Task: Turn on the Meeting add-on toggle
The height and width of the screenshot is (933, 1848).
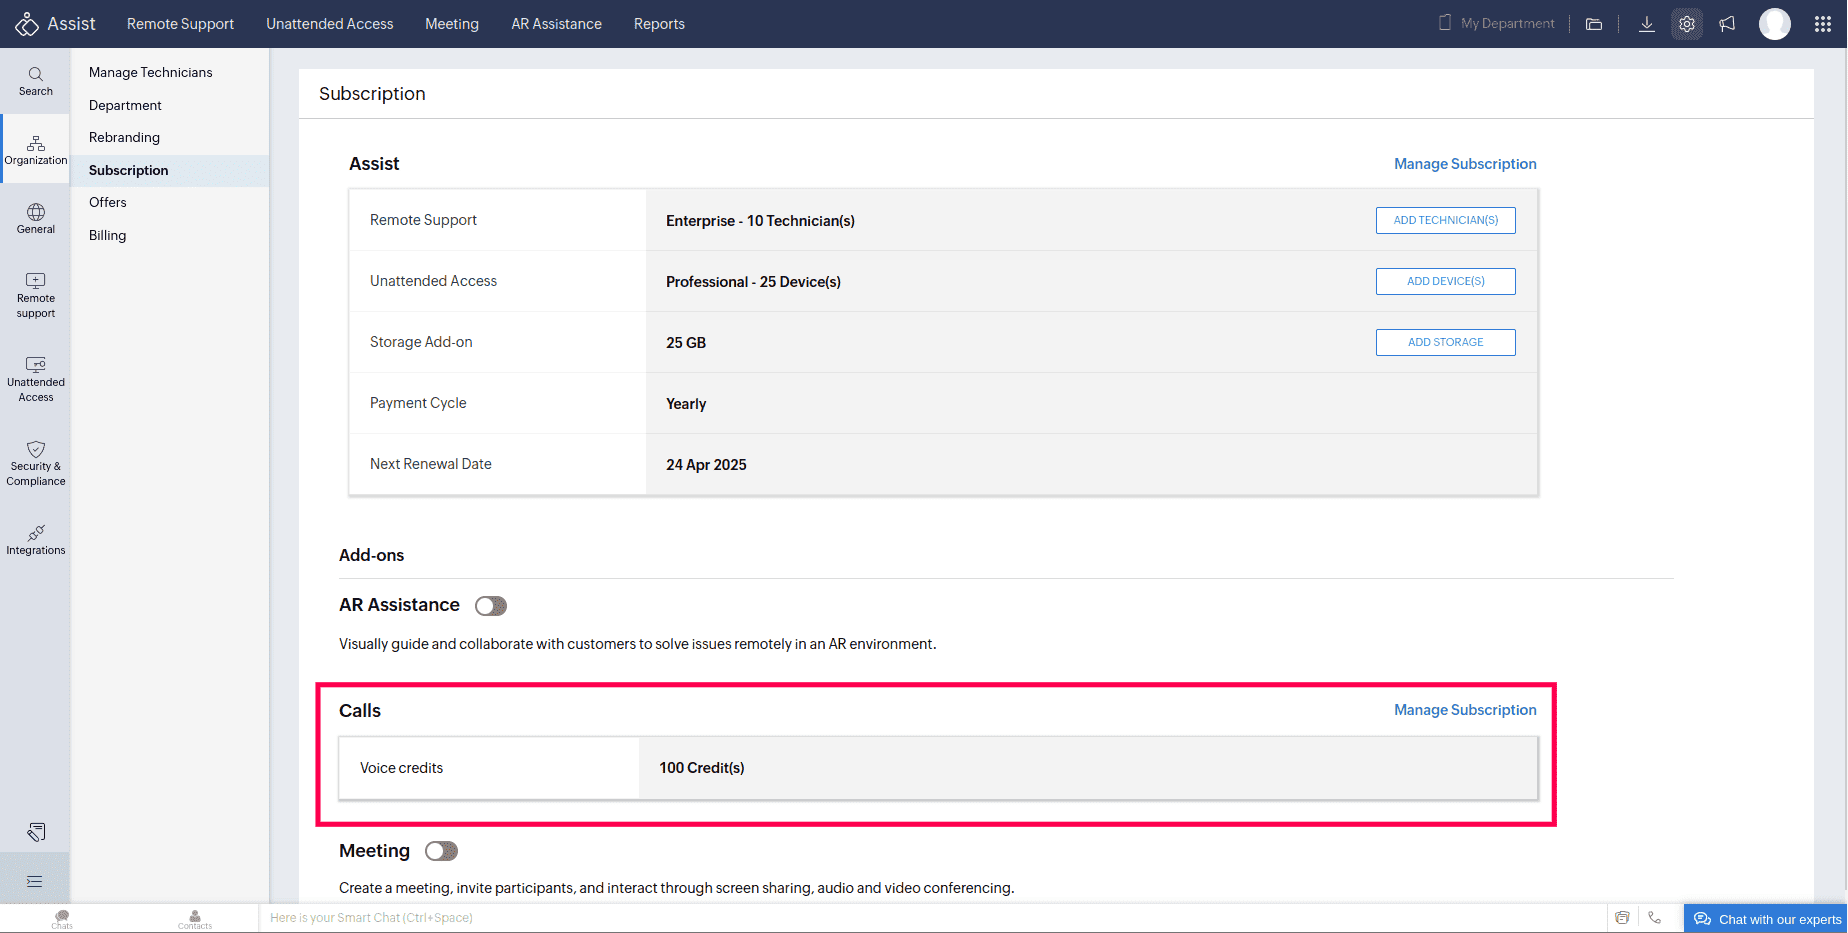Action: point(441,851)
